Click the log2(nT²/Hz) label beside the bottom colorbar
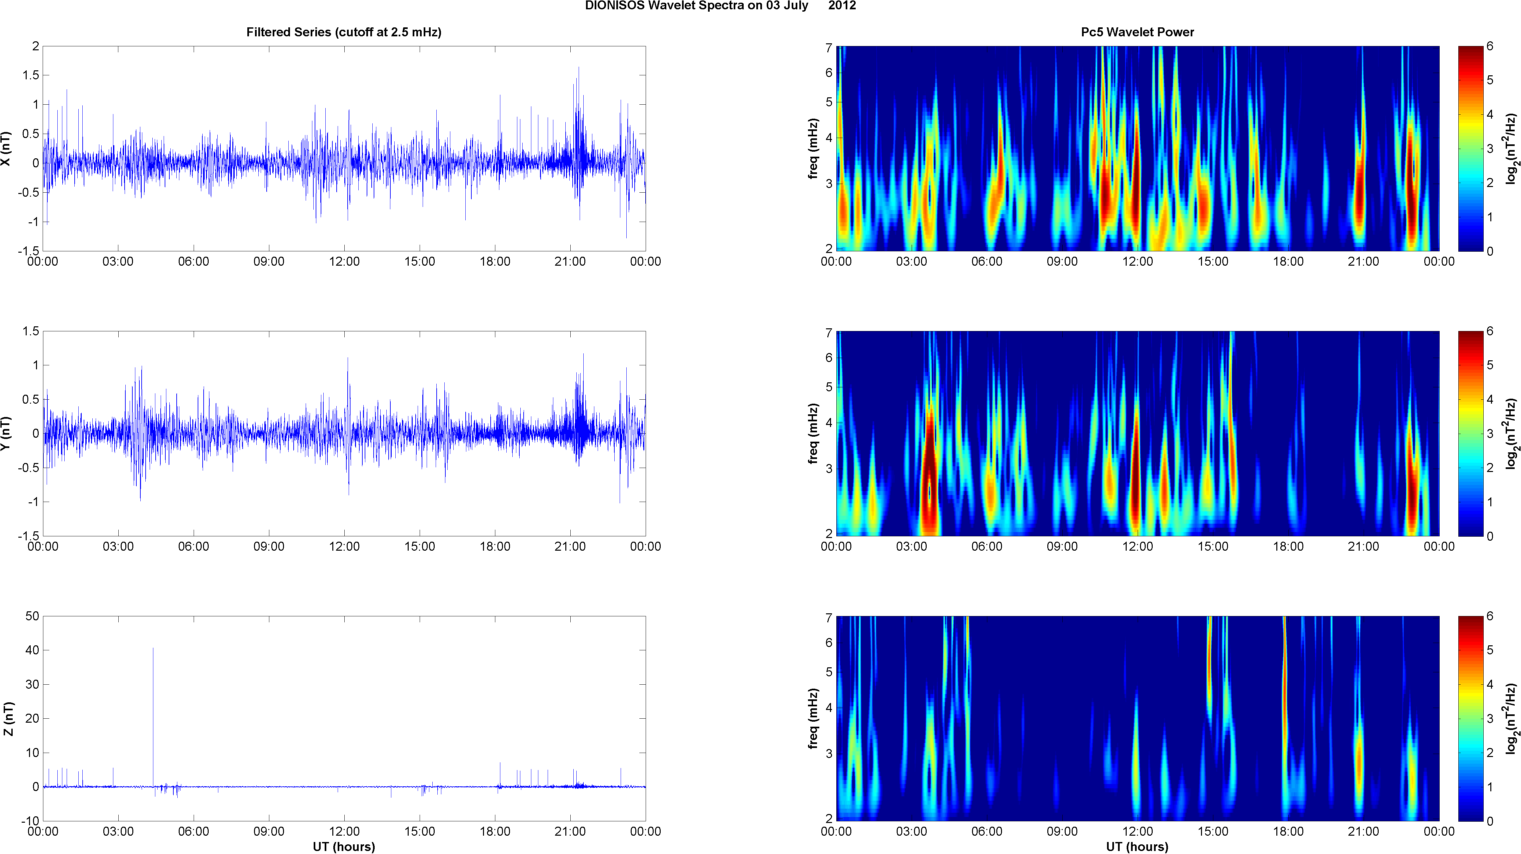Screen dimensions: 1521x854 point(1512,718)
